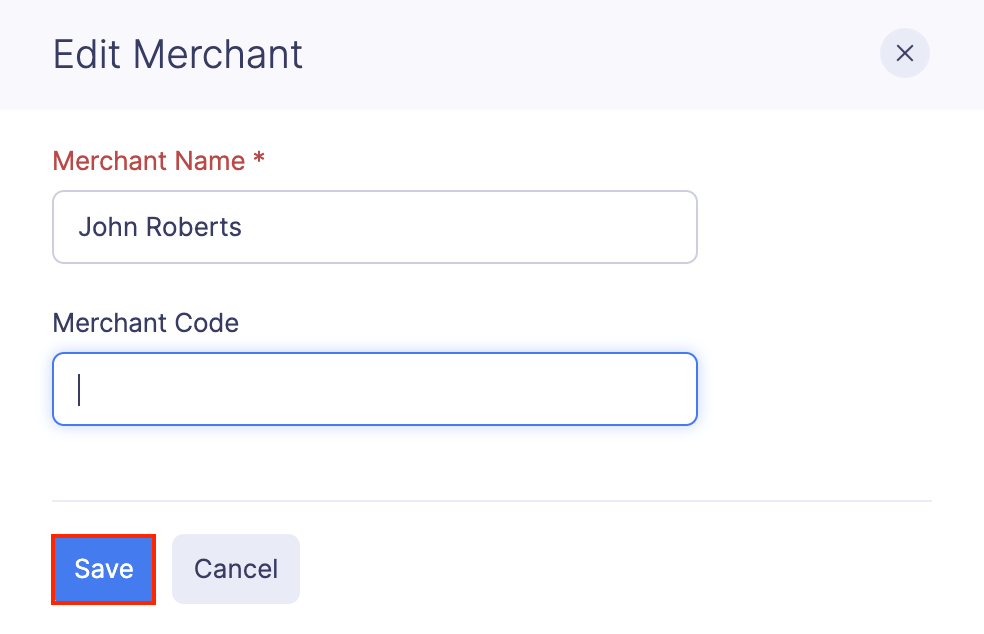
Task: Click the Merchant Code label
Action: (x=145, y=323)
